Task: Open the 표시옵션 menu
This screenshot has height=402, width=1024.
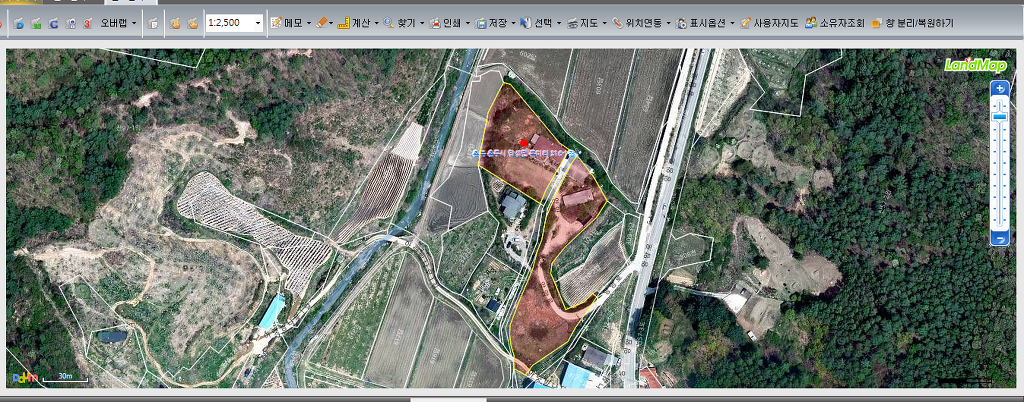Action: click(704, 22)
